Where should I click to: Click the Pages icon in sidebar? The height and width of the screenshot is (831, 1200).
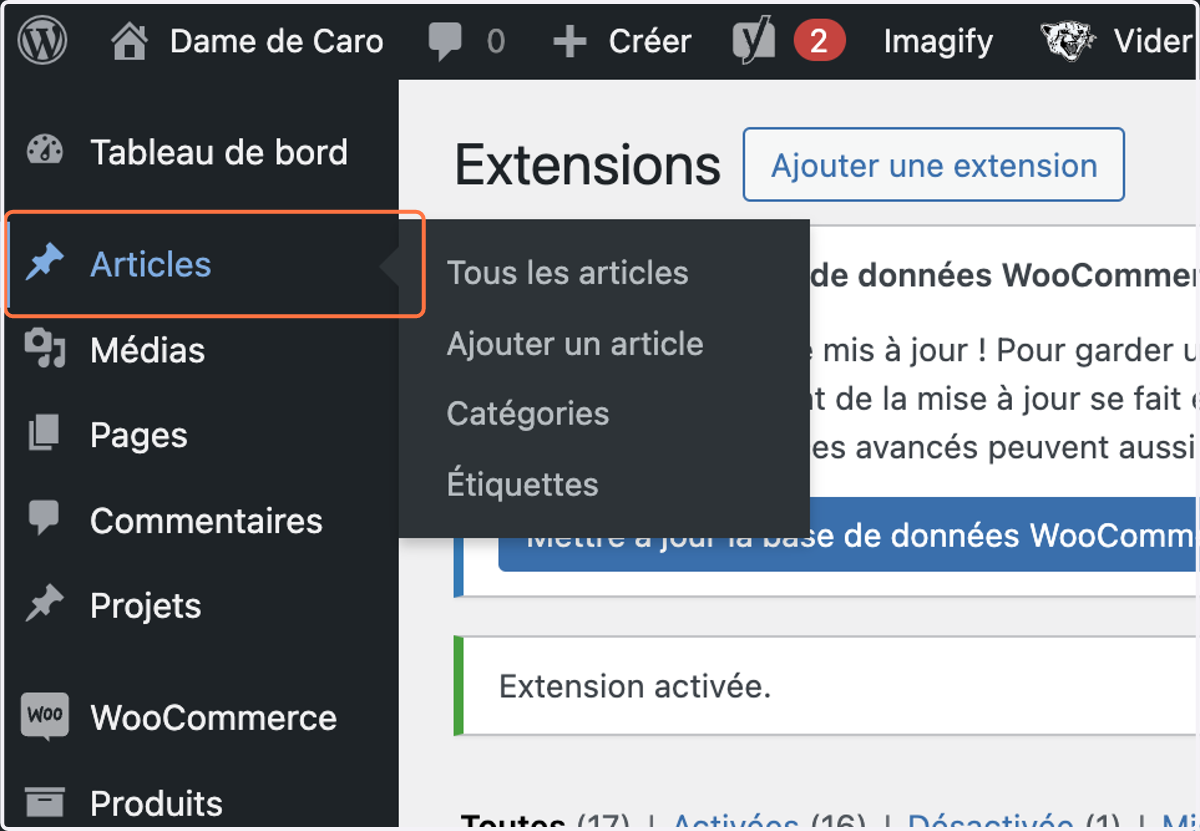point(44,434)
